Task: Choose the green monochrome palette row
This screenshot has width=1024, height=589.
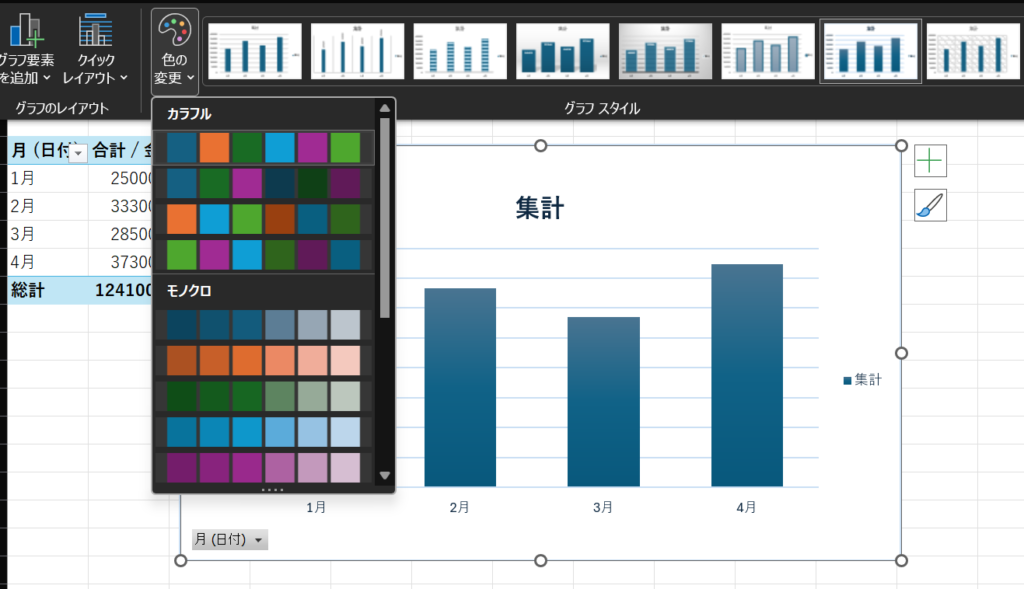Action: pos(264,396)
